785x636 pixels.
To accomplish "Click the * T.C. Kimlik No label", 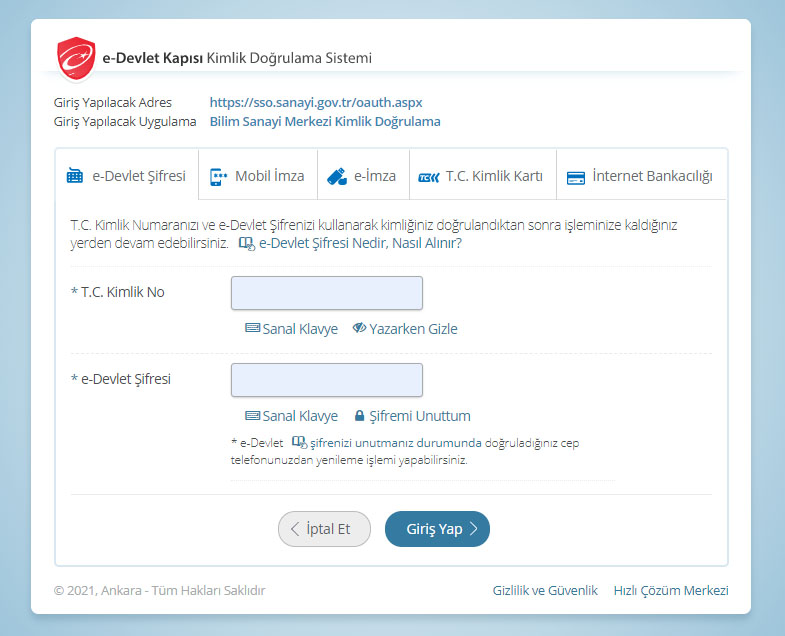I will click(118, 292).
